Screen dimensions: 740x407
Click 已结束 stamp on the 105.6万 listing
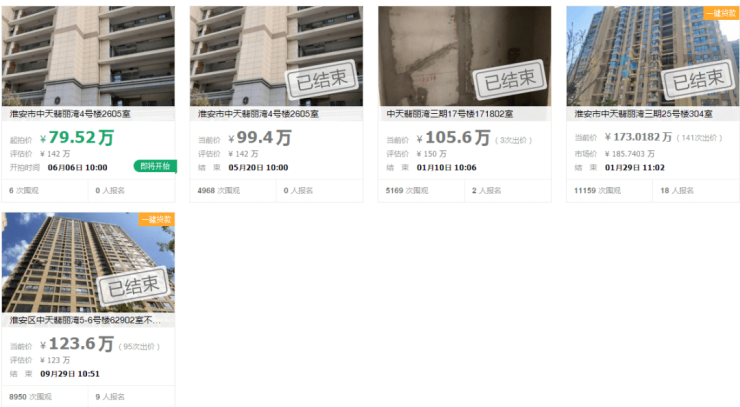[510, 79]
